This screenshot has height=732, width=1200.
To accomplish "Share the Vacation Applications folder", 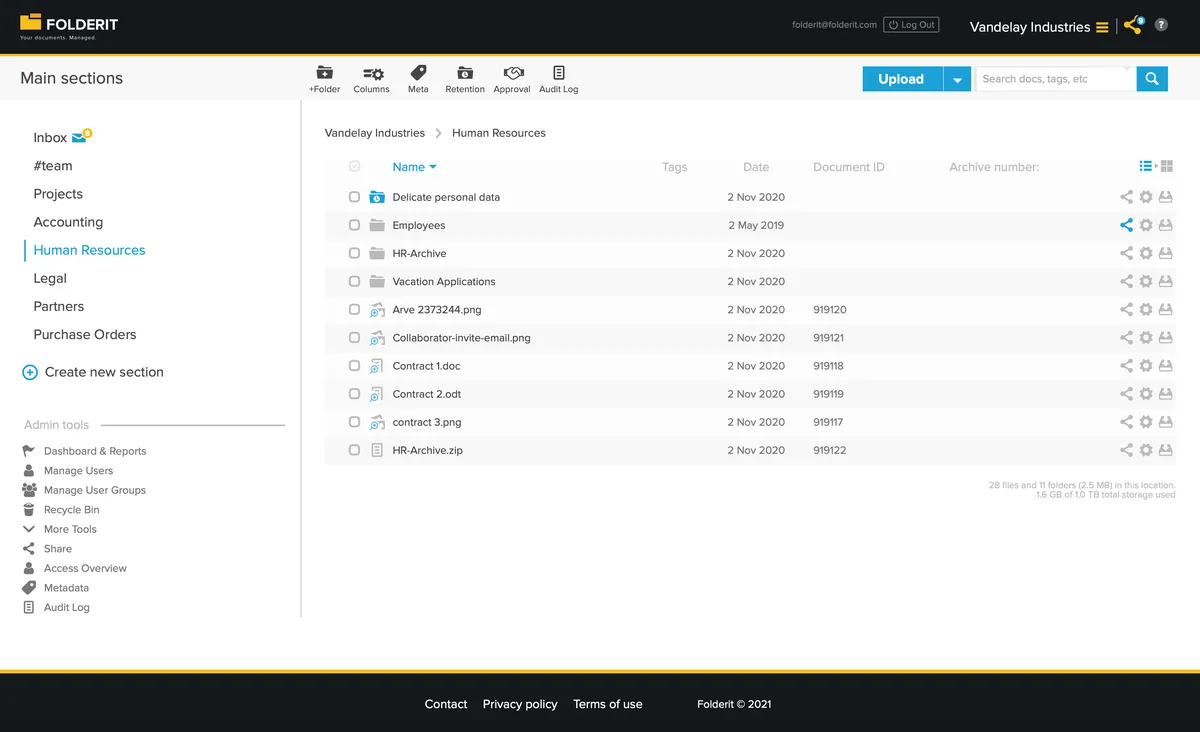I will [x=1126, y=281].
